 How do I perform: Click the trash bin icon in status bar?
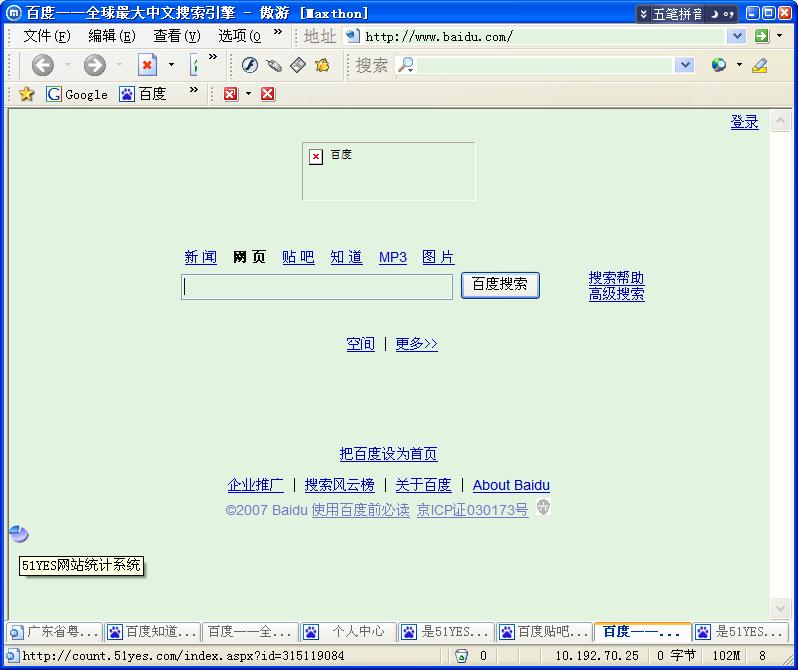461,656
